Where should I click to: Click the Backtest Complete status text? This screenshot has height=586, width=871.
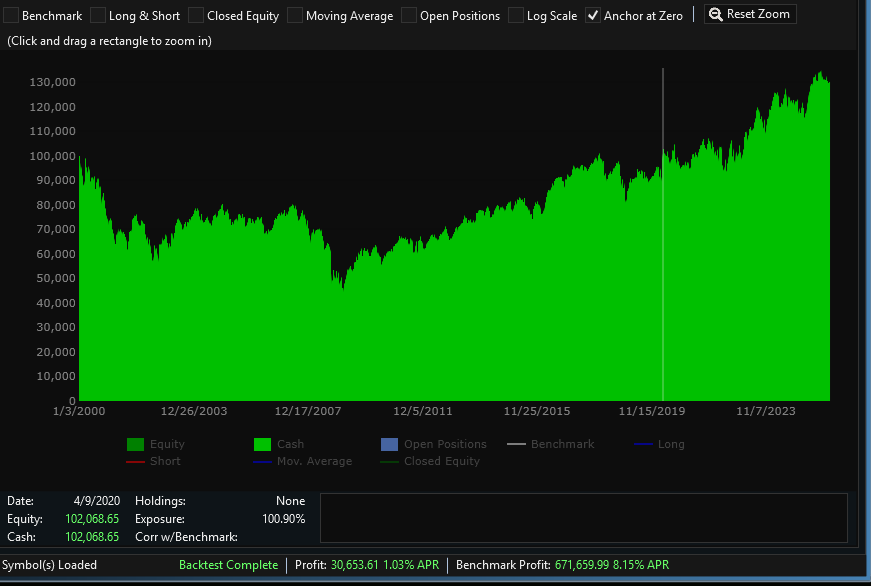tap(228, 565)
